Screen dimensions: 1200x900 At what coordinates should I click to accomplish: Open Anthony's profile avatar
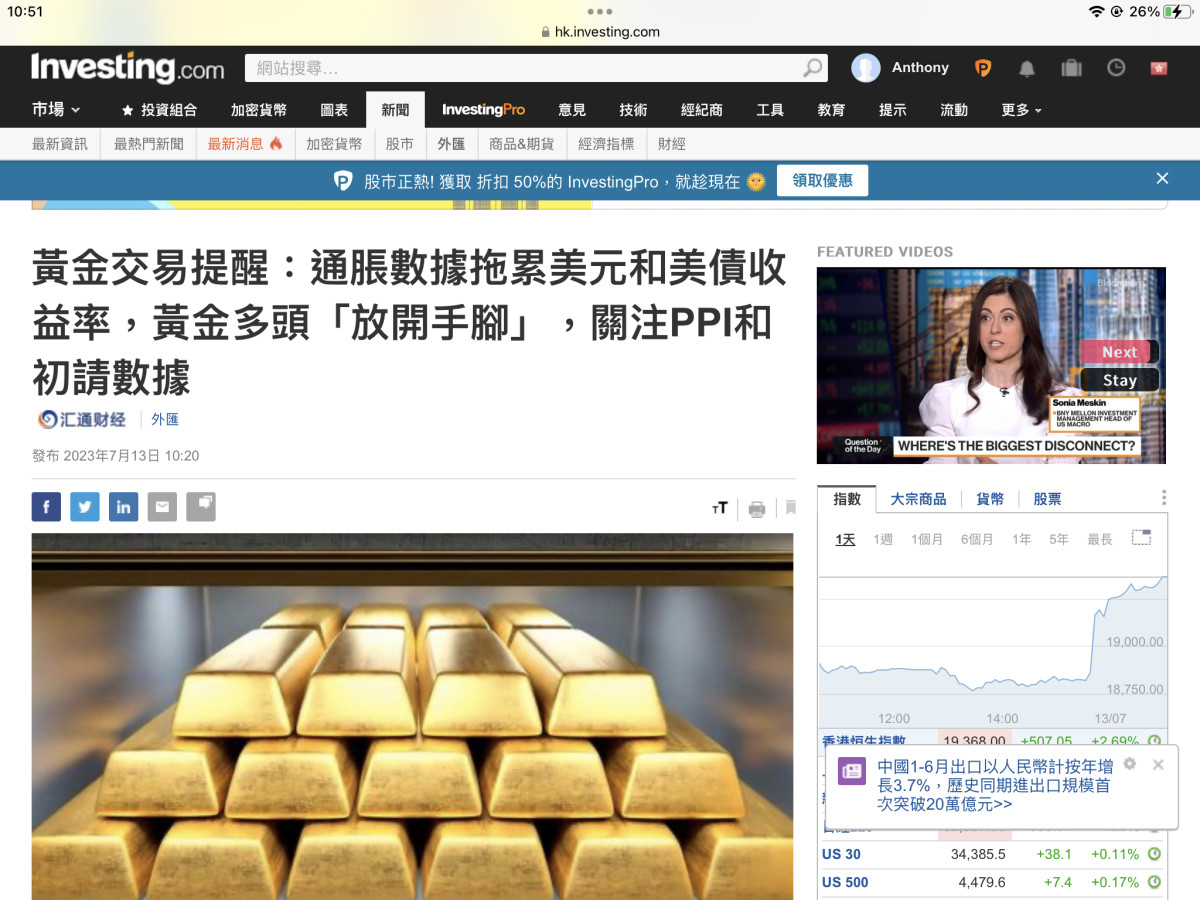tap(865, 68)
